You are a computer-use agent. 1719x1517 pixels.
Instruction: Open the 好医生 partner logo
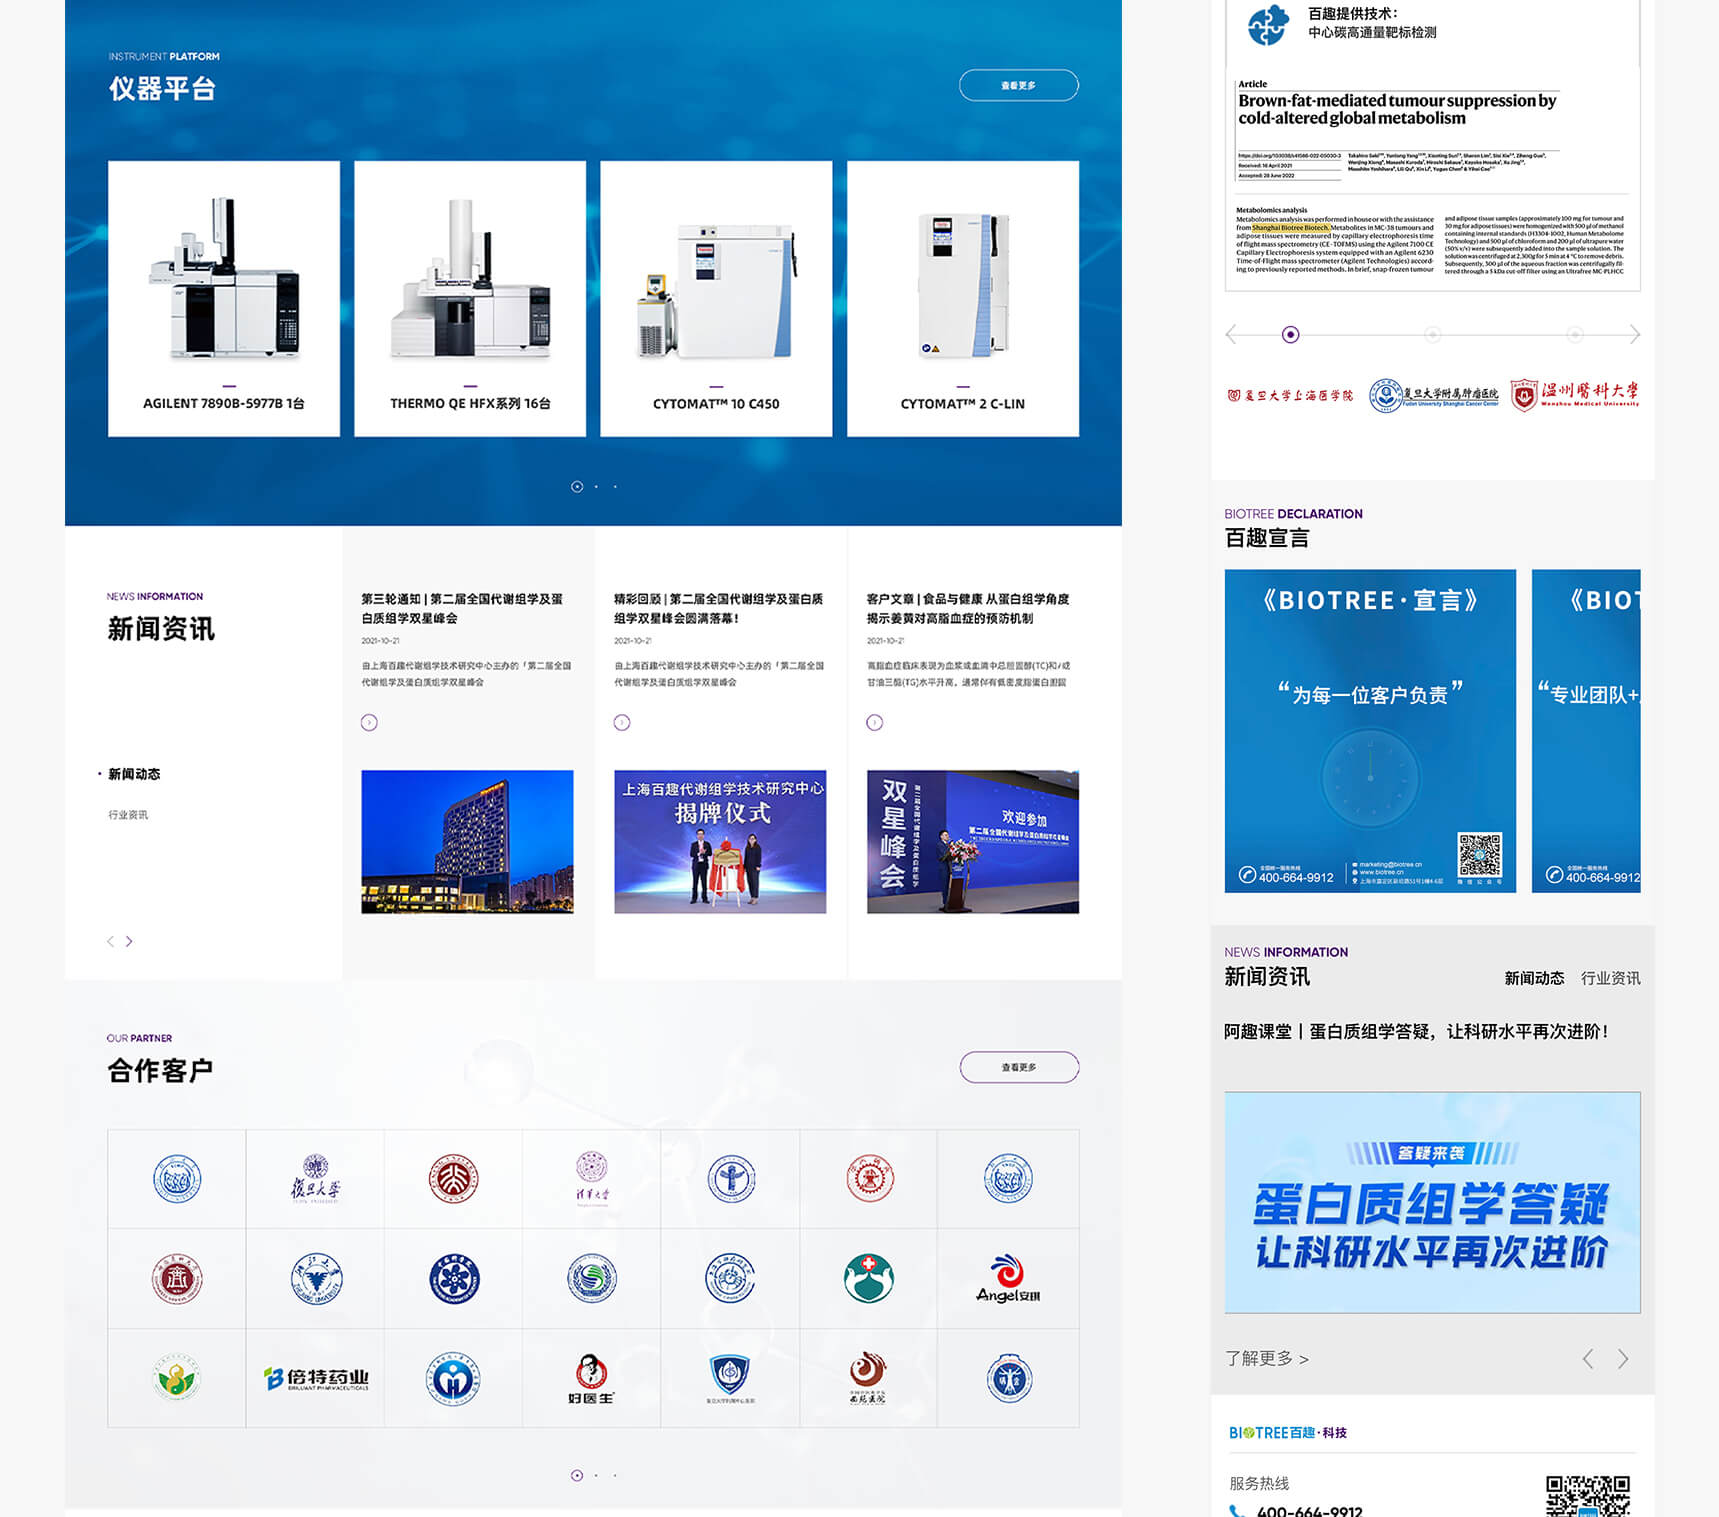tap(591, 1379)
